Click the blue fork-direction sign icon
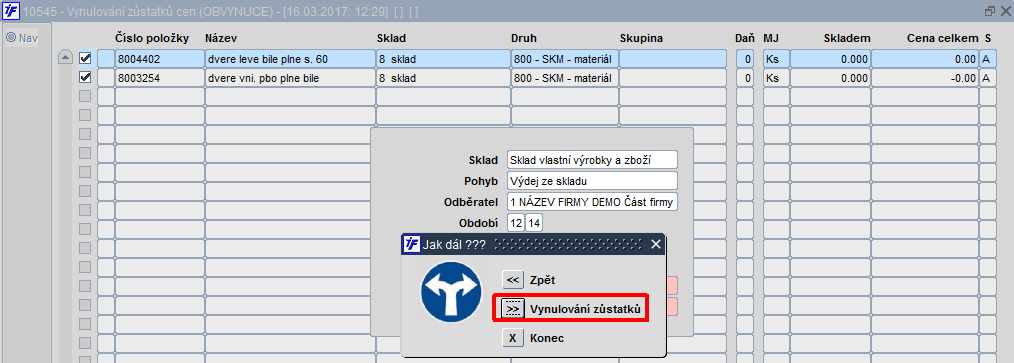The height and width of the screenshot is (363, 1014). 451,293
